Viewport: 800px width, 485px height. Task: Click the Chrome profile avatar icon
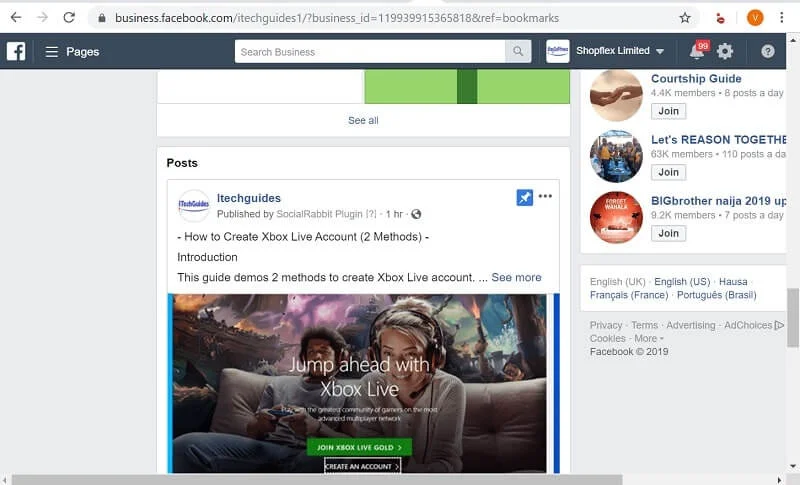(755, 17)
